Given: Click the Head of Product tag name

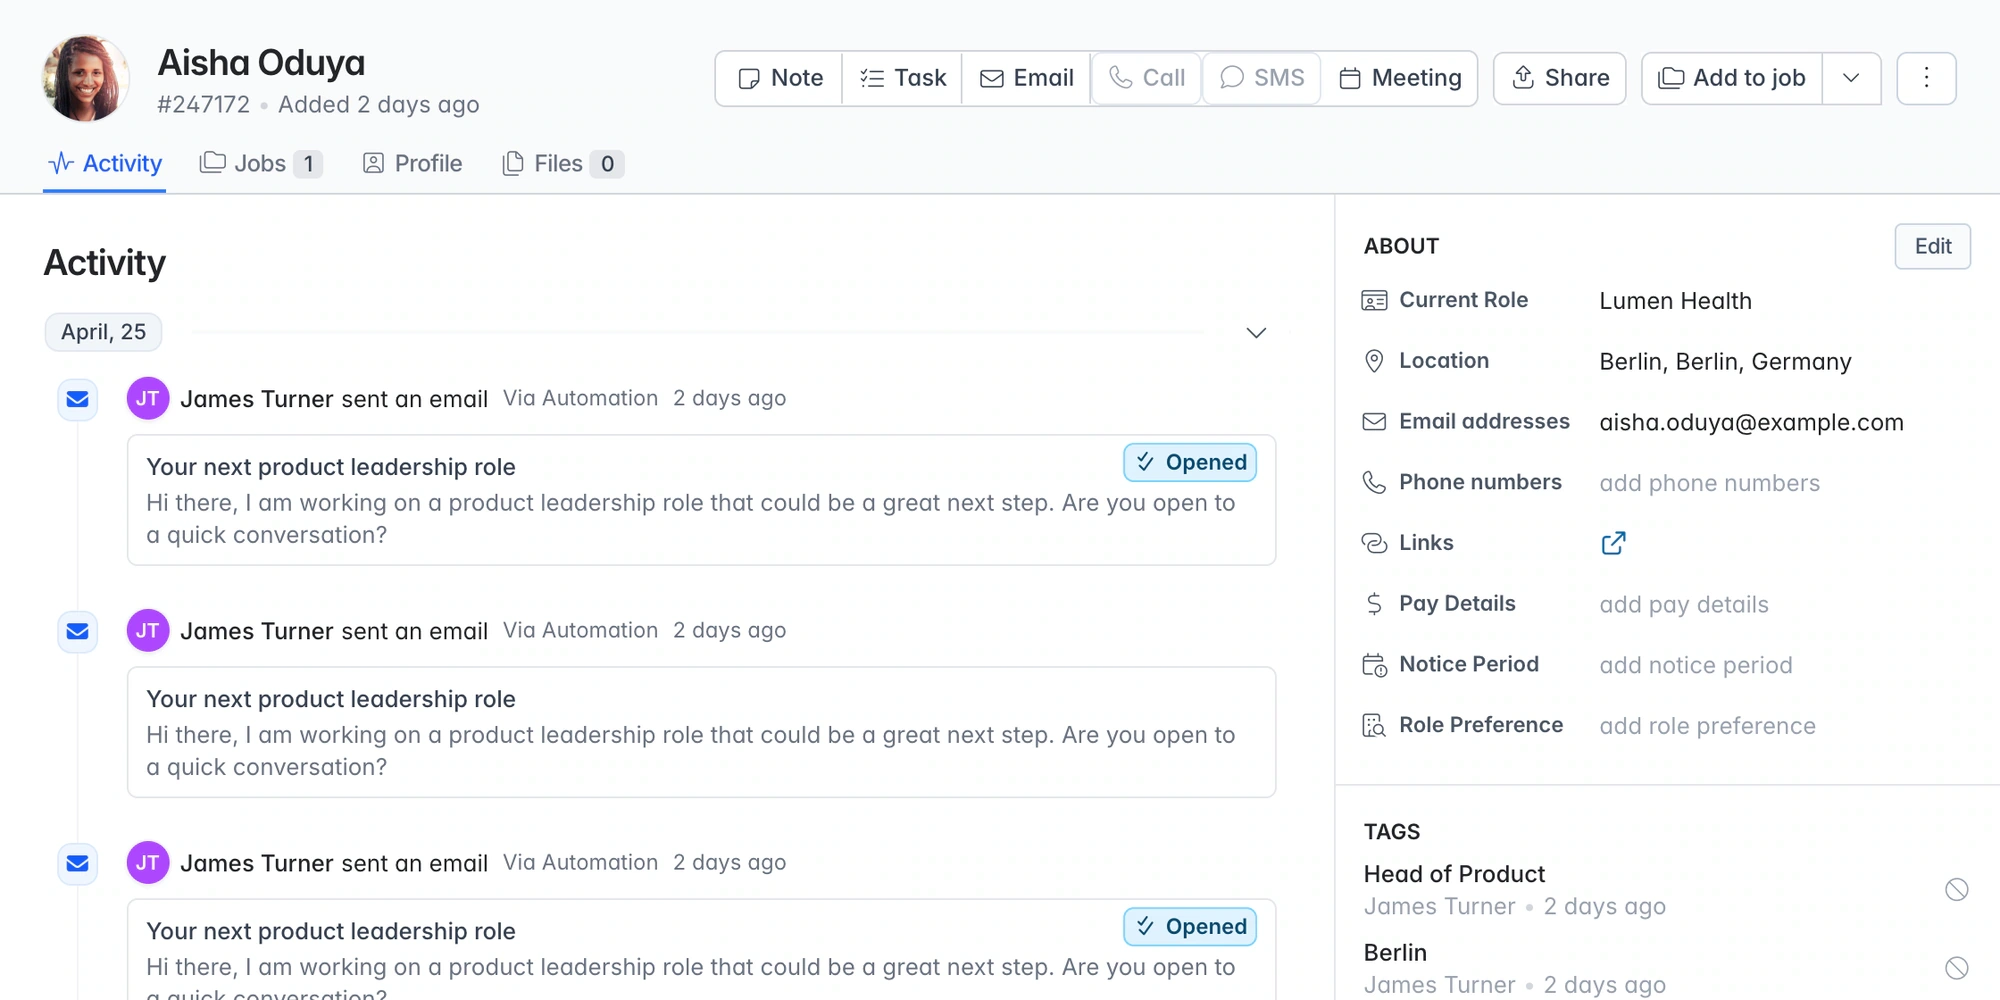Looking at the screenshot, I should click(x=1454, y=874).
